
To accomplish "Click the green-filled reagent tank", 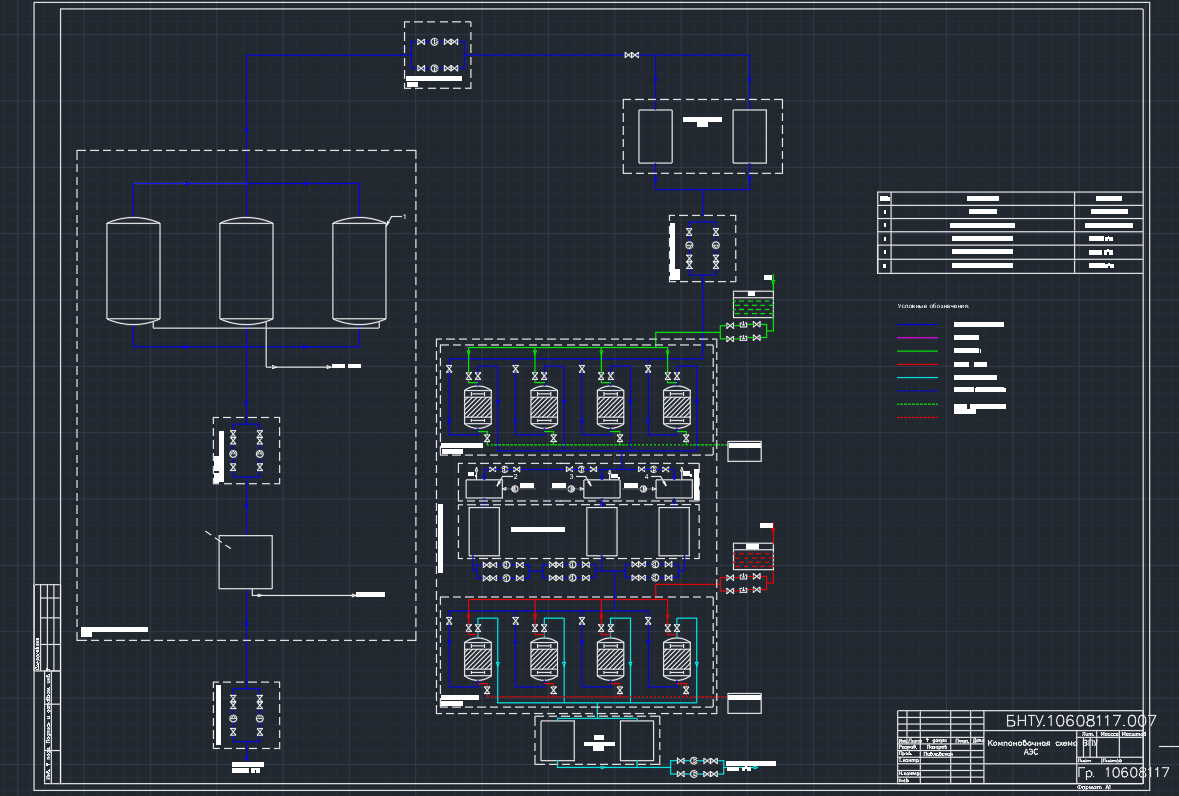I will pos(752,304).
